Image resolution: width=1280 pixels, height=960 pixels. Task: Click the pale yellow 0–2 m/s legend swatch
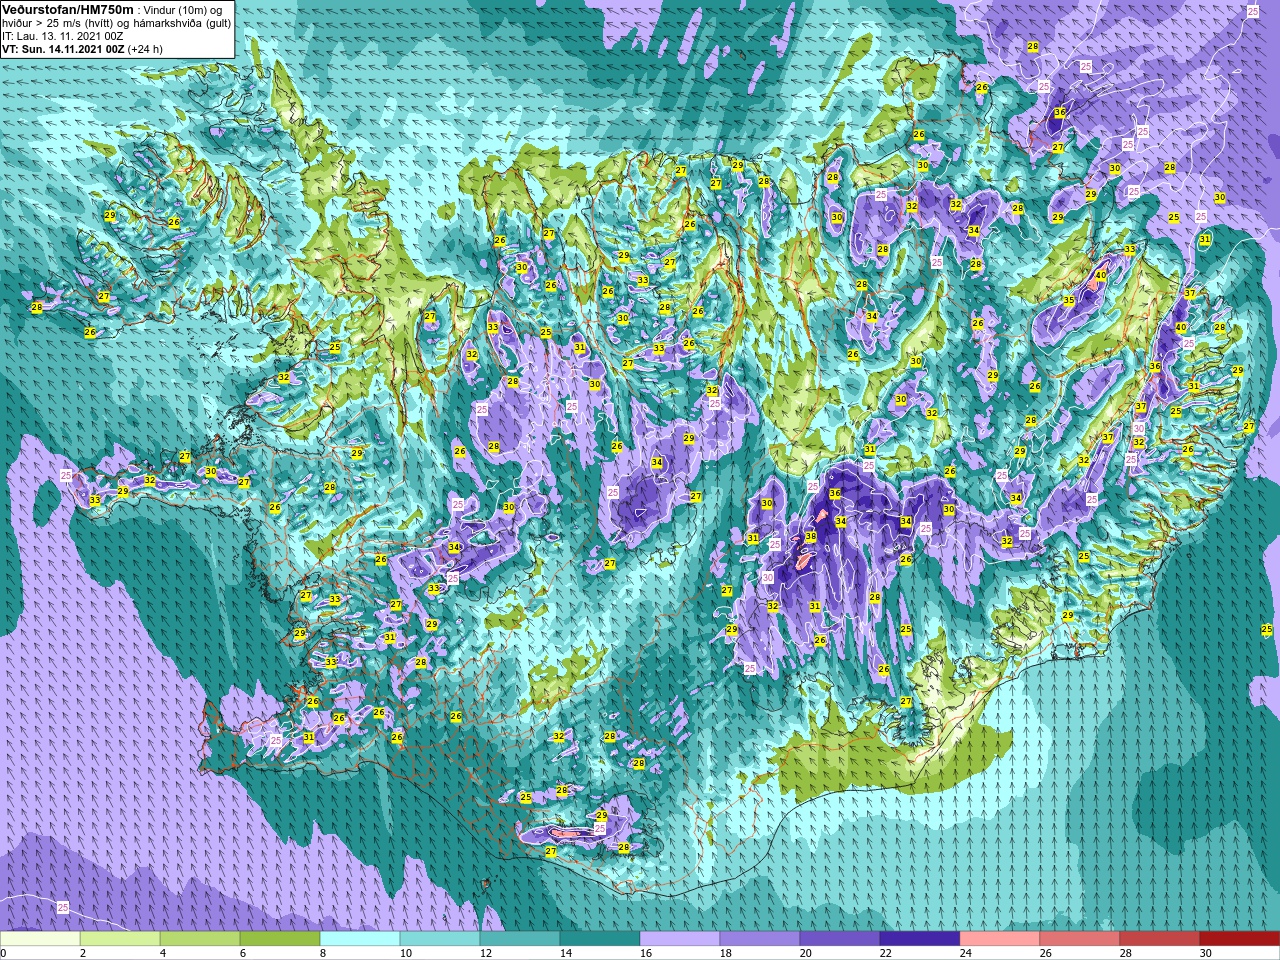[40, 939]
